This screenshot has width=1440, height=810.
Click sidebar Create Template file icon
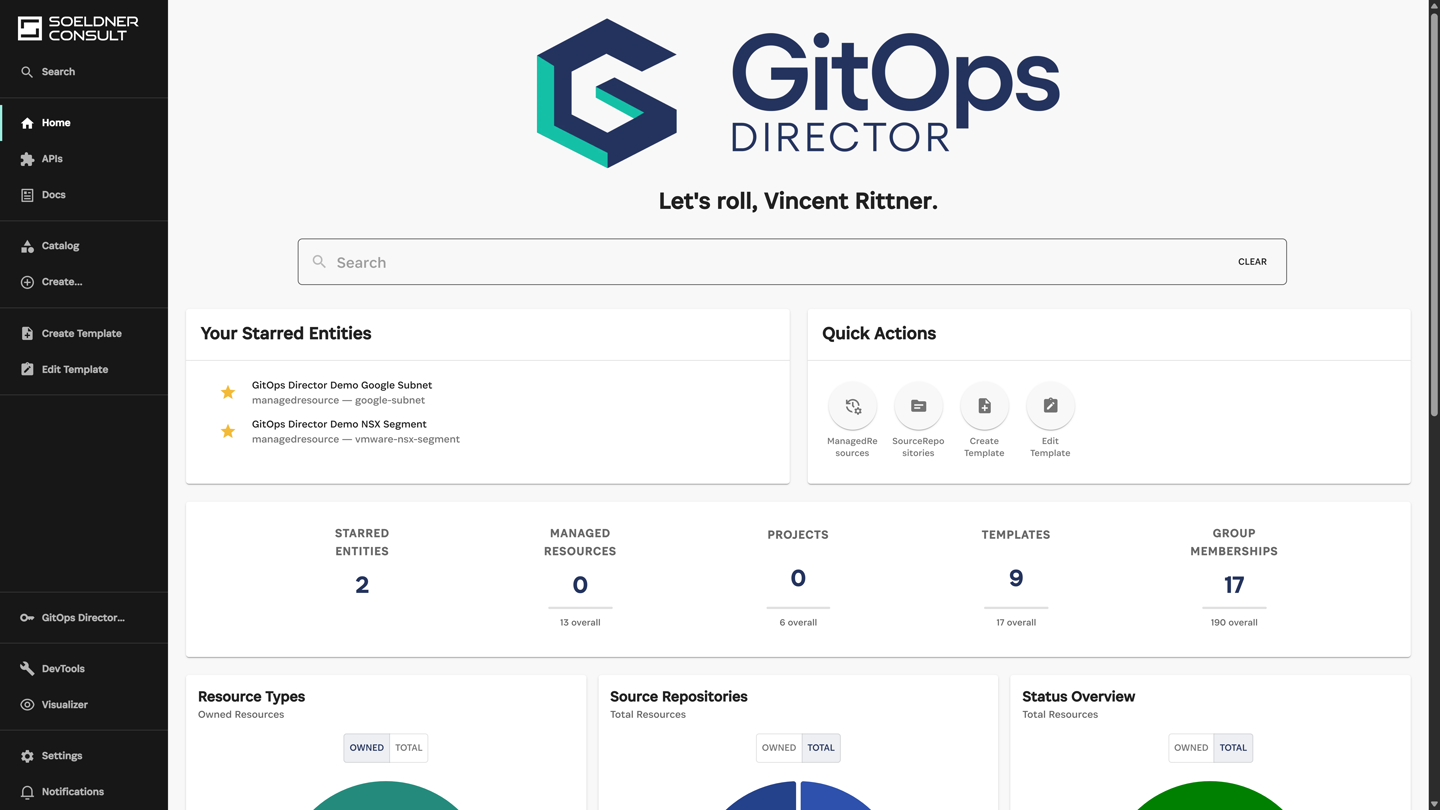27,333
